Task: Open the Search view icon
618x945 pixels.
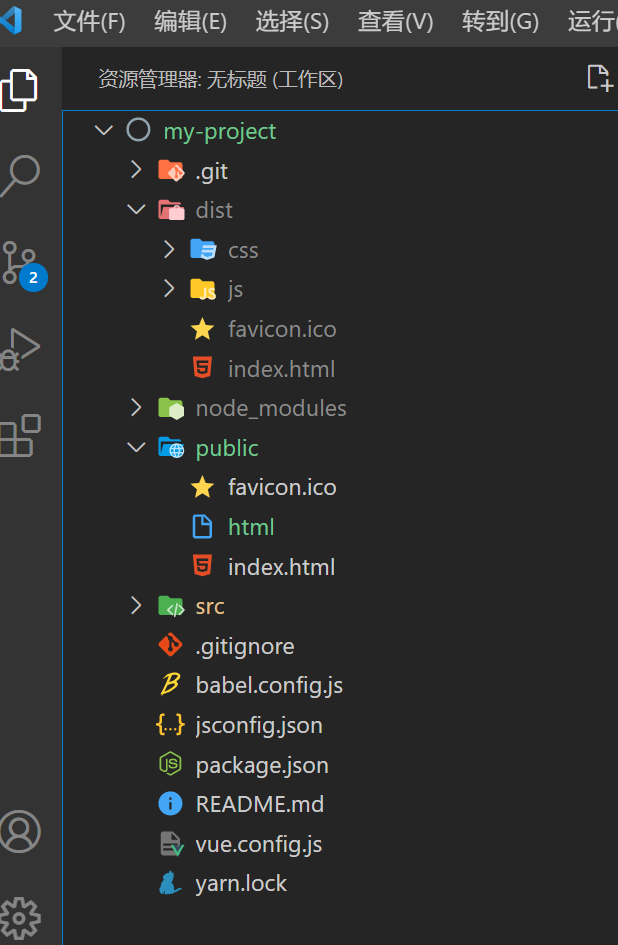Action: [x=21, y=176]
